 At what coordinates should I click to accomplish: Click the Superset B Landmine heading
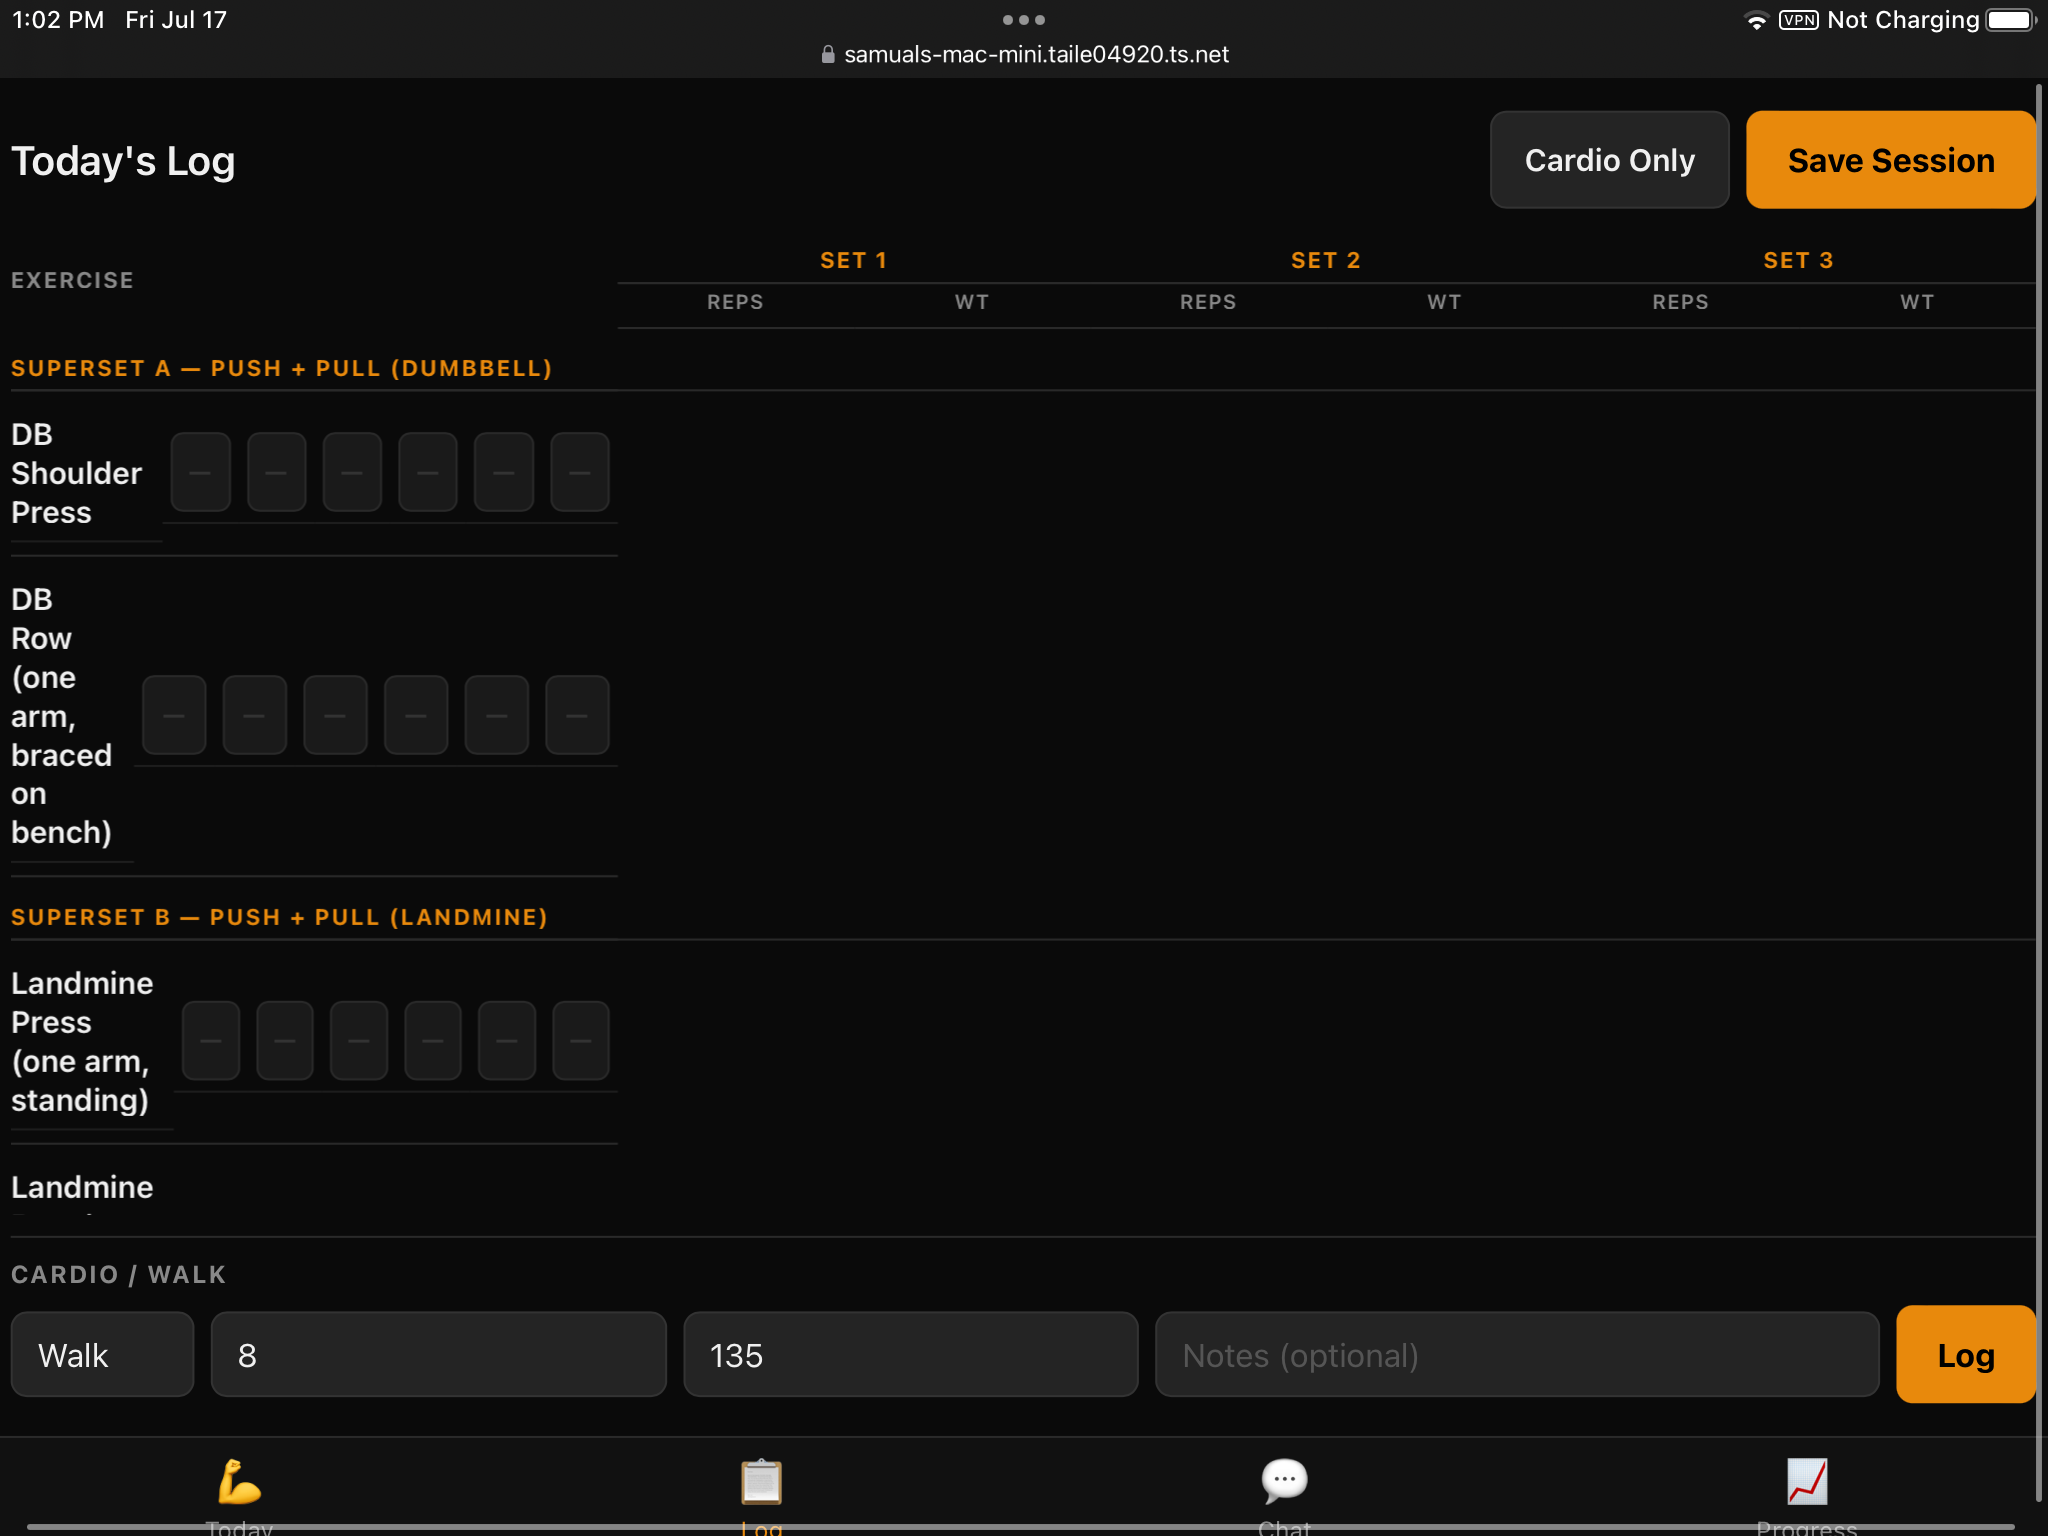point(280,918)
